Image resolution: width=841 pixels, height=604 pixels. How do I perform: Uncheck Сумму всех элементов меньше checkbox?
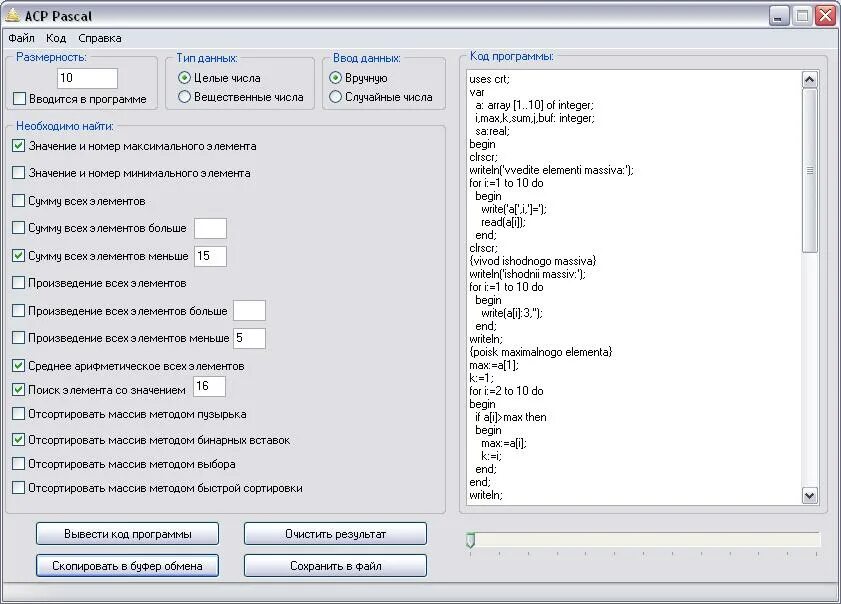(x=18, y=256)
